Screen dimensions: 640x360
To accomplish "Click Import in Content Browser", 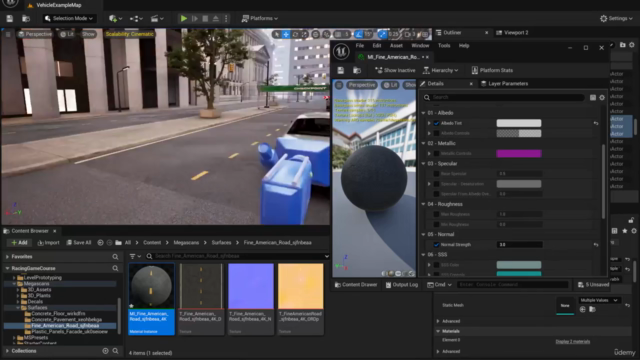I will pyautogui.click(x=48, y=242).
